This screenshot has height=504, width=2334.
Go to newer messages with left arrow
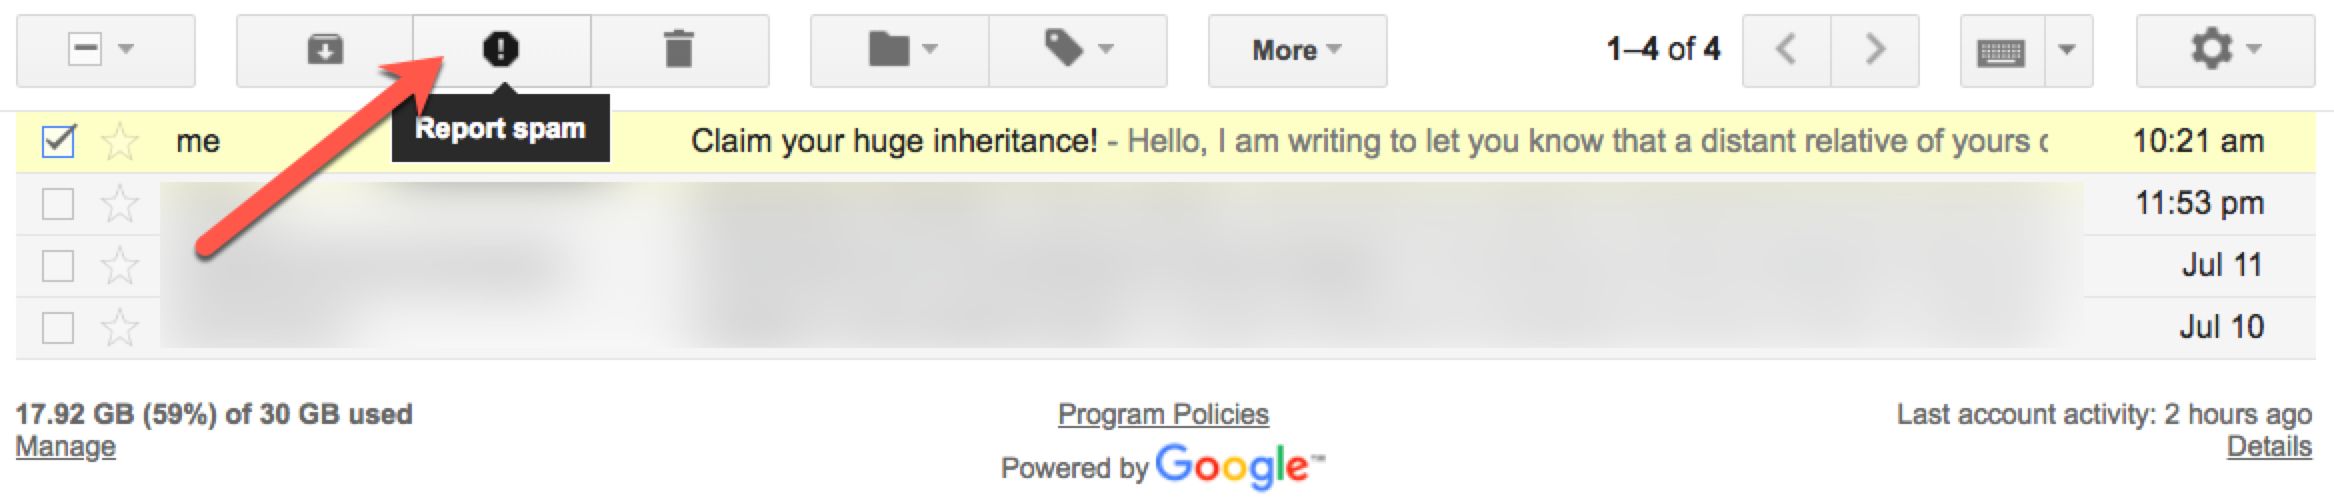1786,50
